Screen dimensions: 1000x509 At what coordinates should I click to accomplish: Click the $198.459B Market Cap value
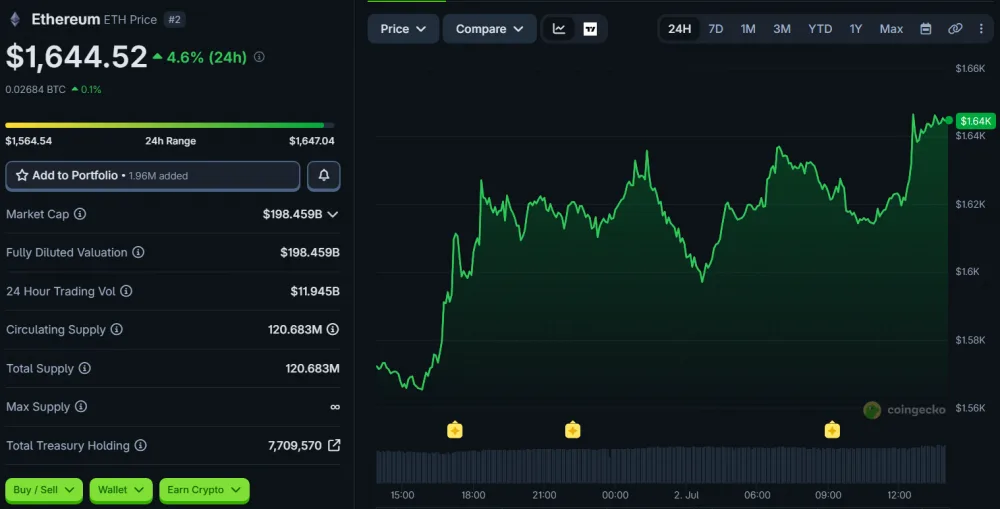pyautogui.click(x=292, y=214)
